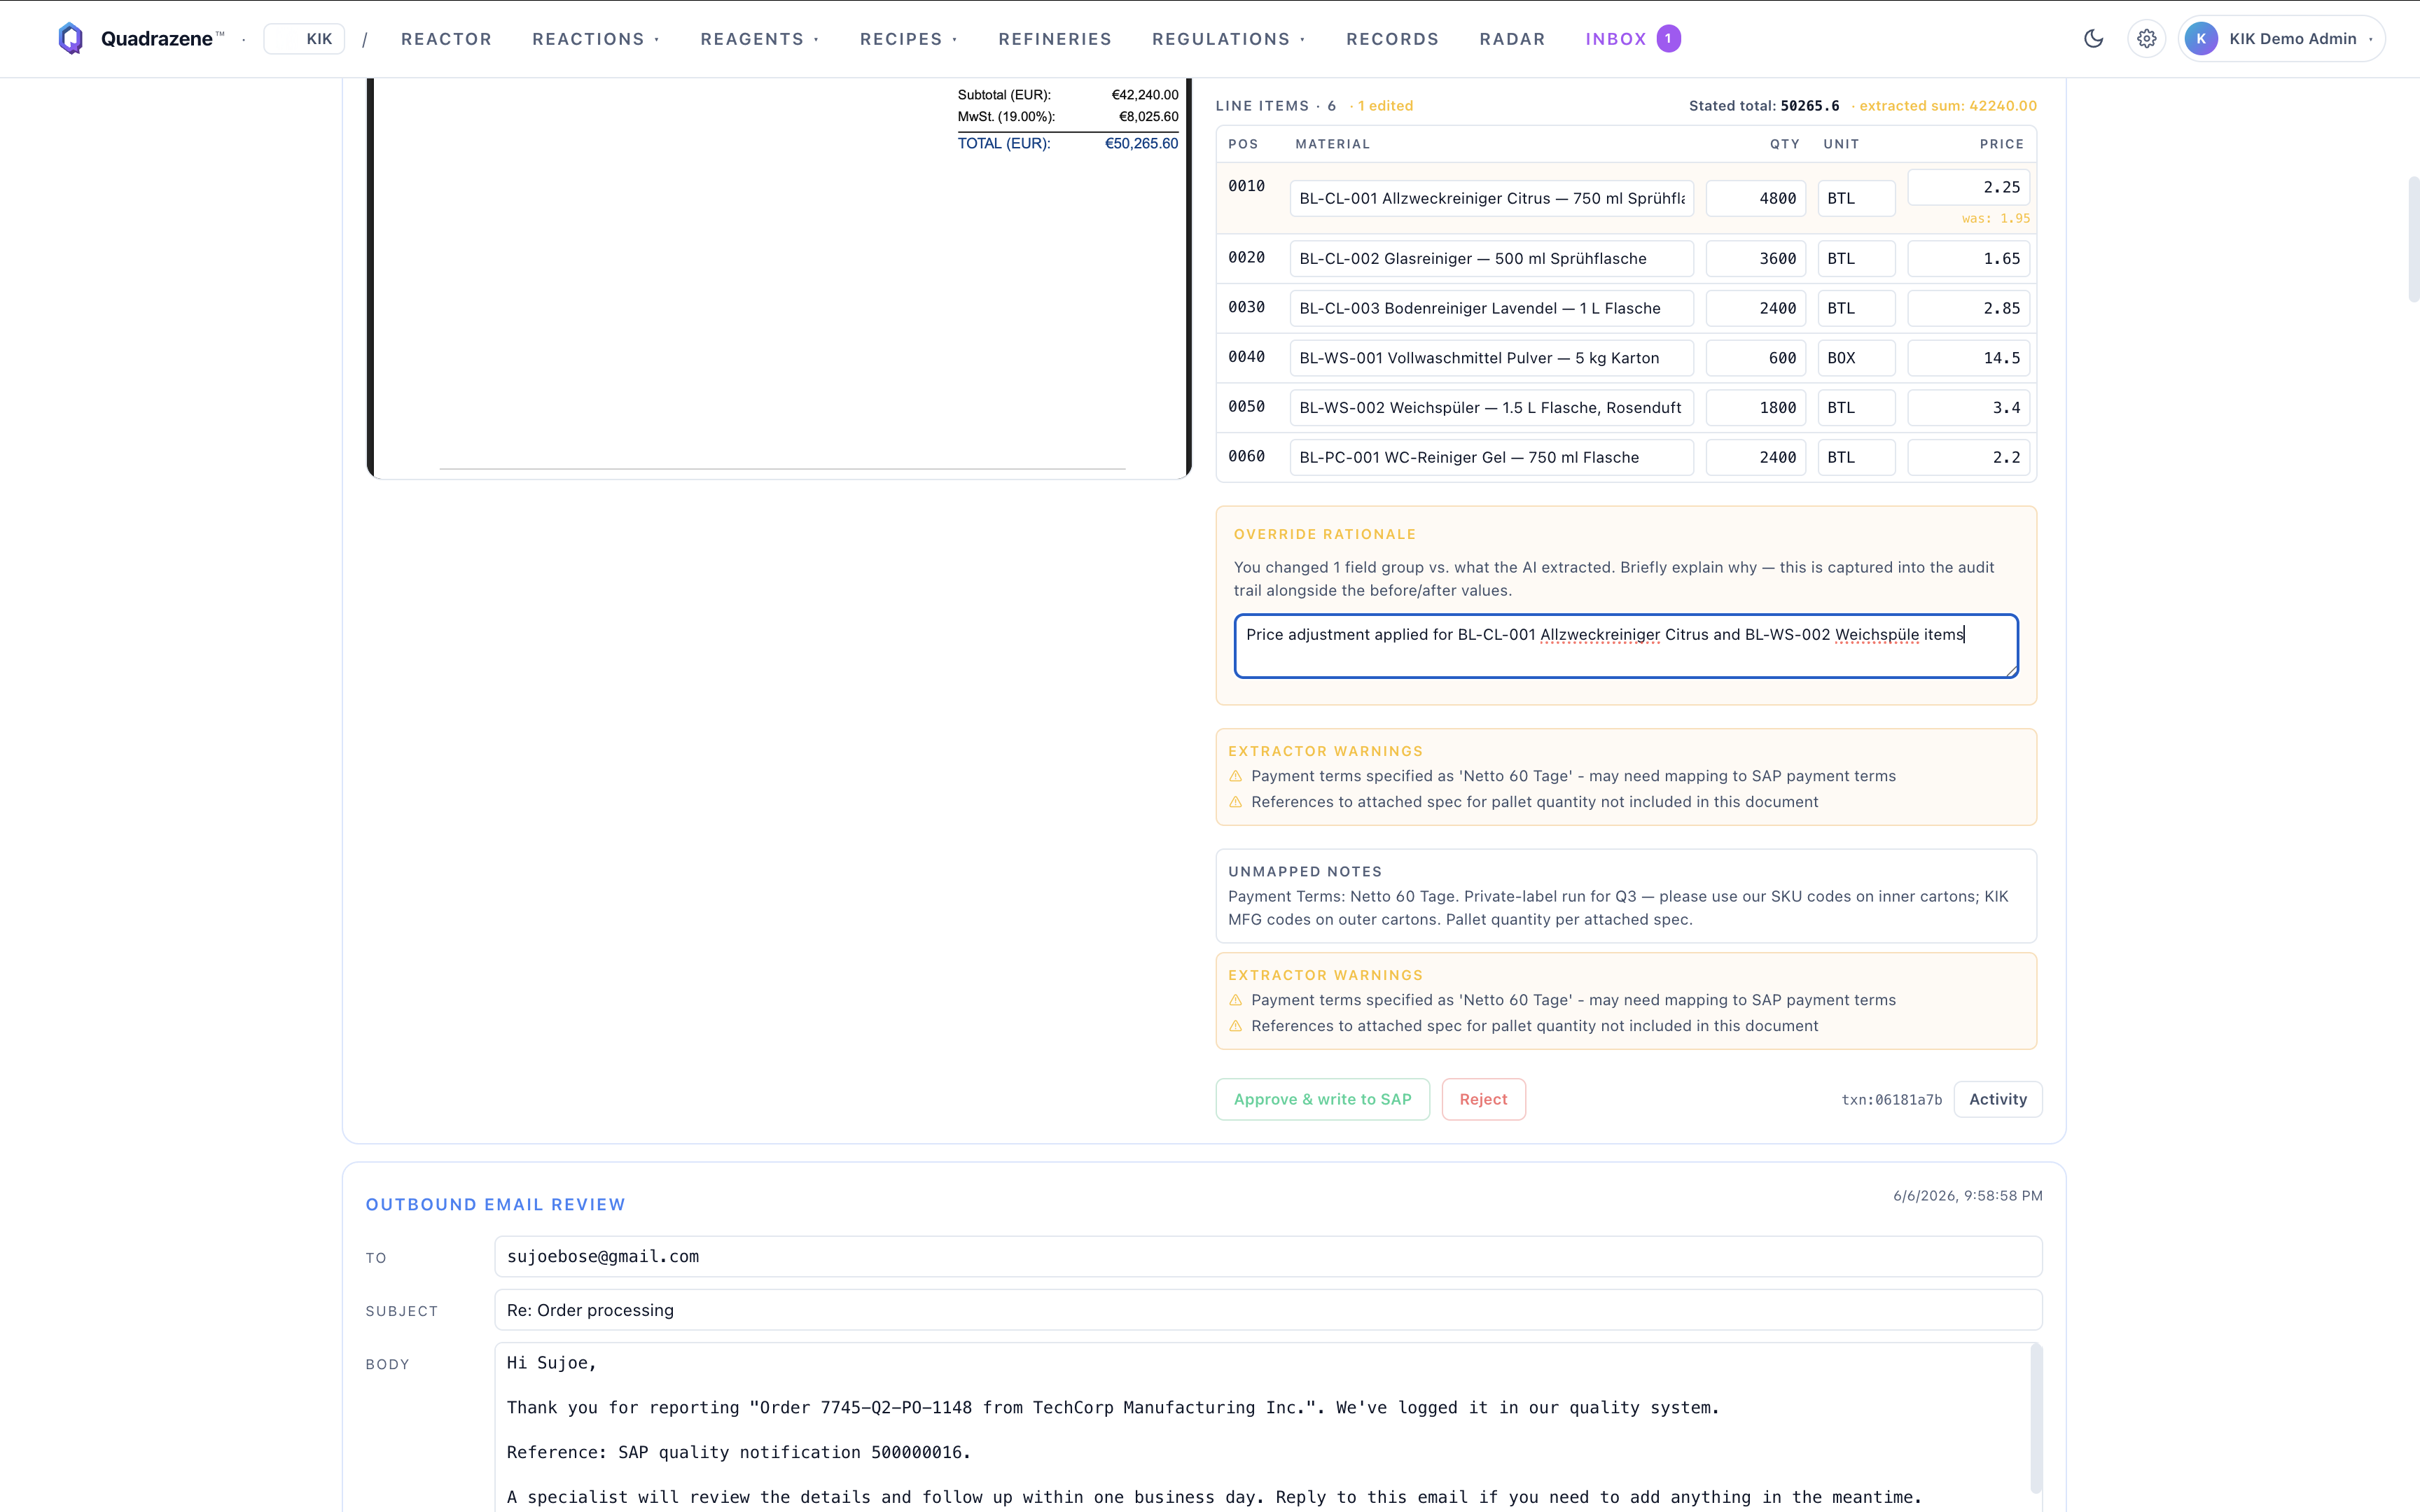Edit material field for position 0010
Image resolution: width=2420 pixels, height=1512 pixels.
pyautogui.click(x=1491, y=198)
